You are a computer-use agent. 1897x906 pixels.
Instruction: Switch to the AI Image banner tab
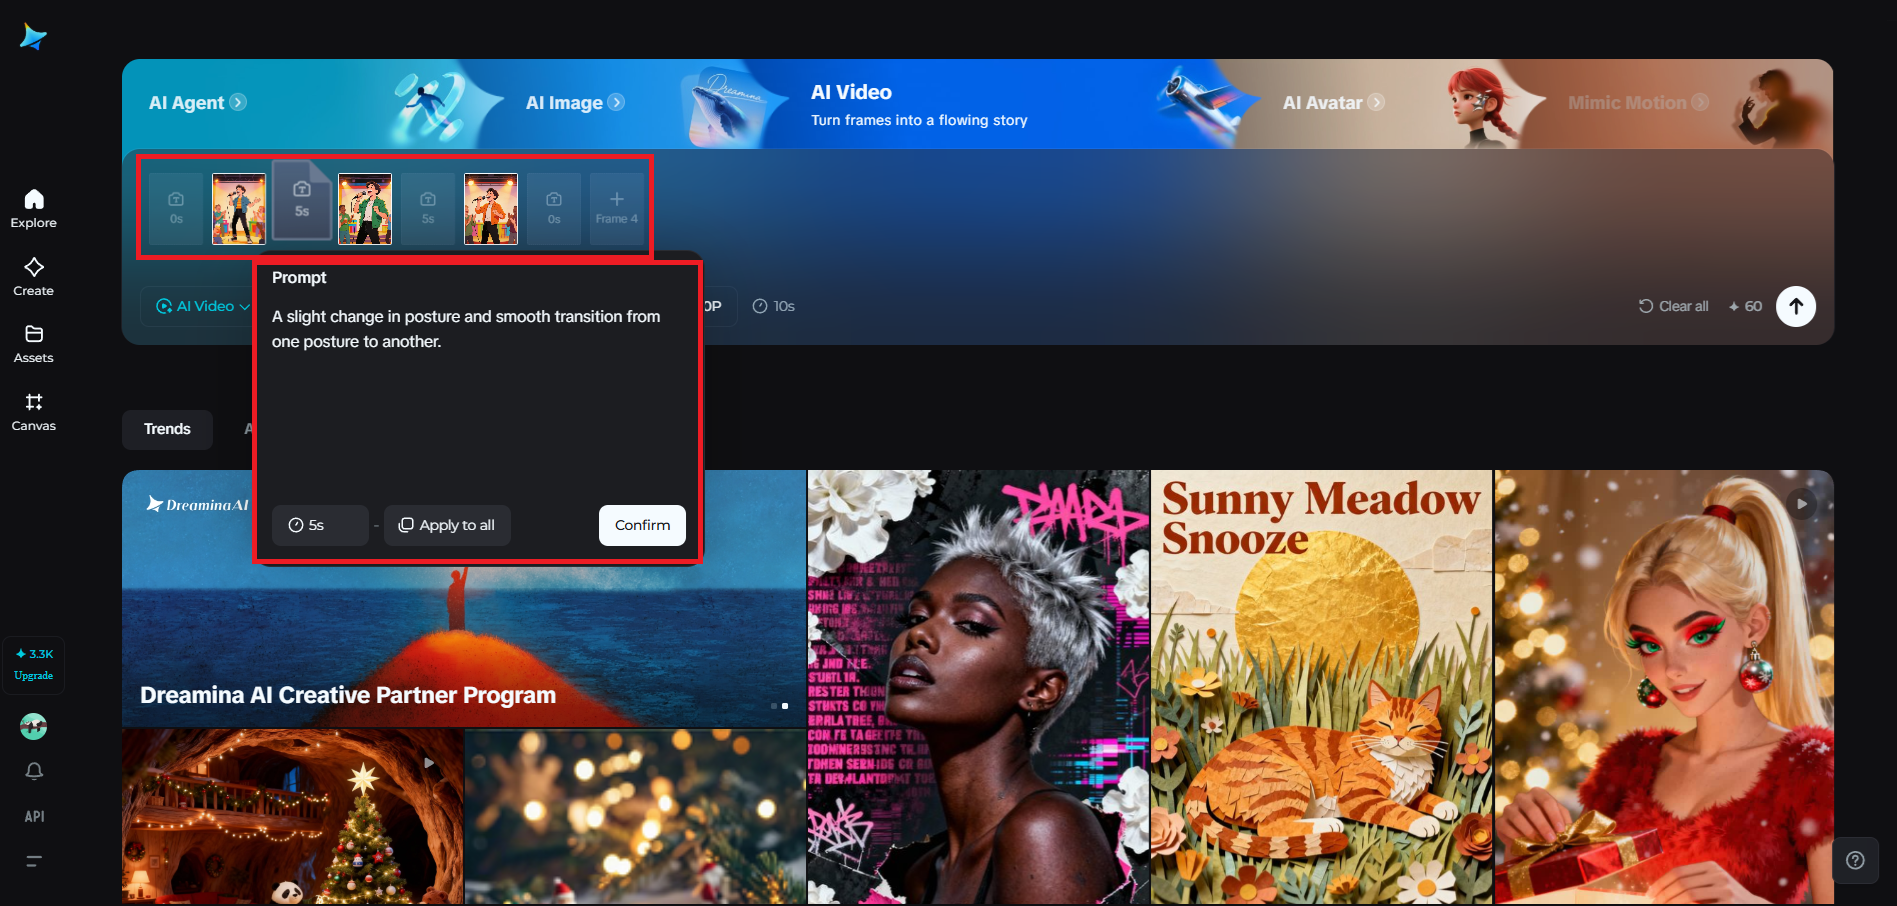pyautogui.click(x=575, y=103)
